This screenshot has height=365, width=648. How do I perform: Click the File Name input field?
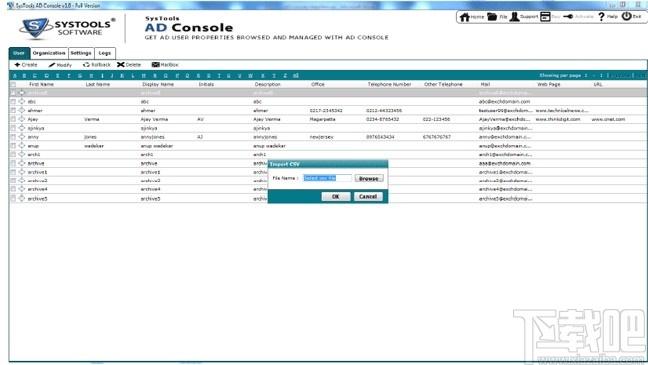tap(327, 178)
